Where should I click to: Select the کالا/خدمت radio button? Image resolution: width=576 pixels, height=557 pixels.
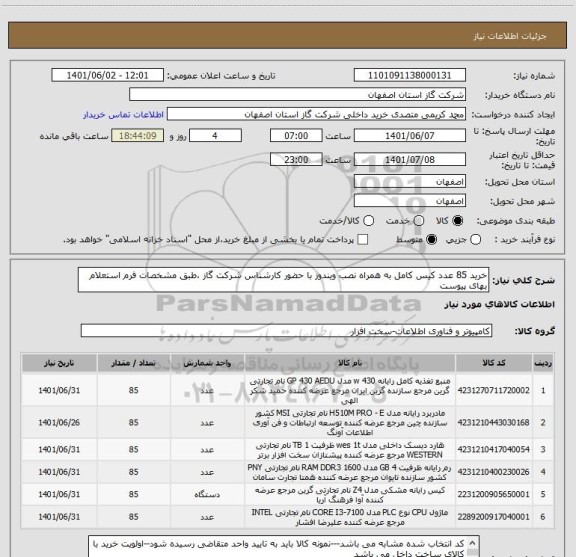point(368,221)
